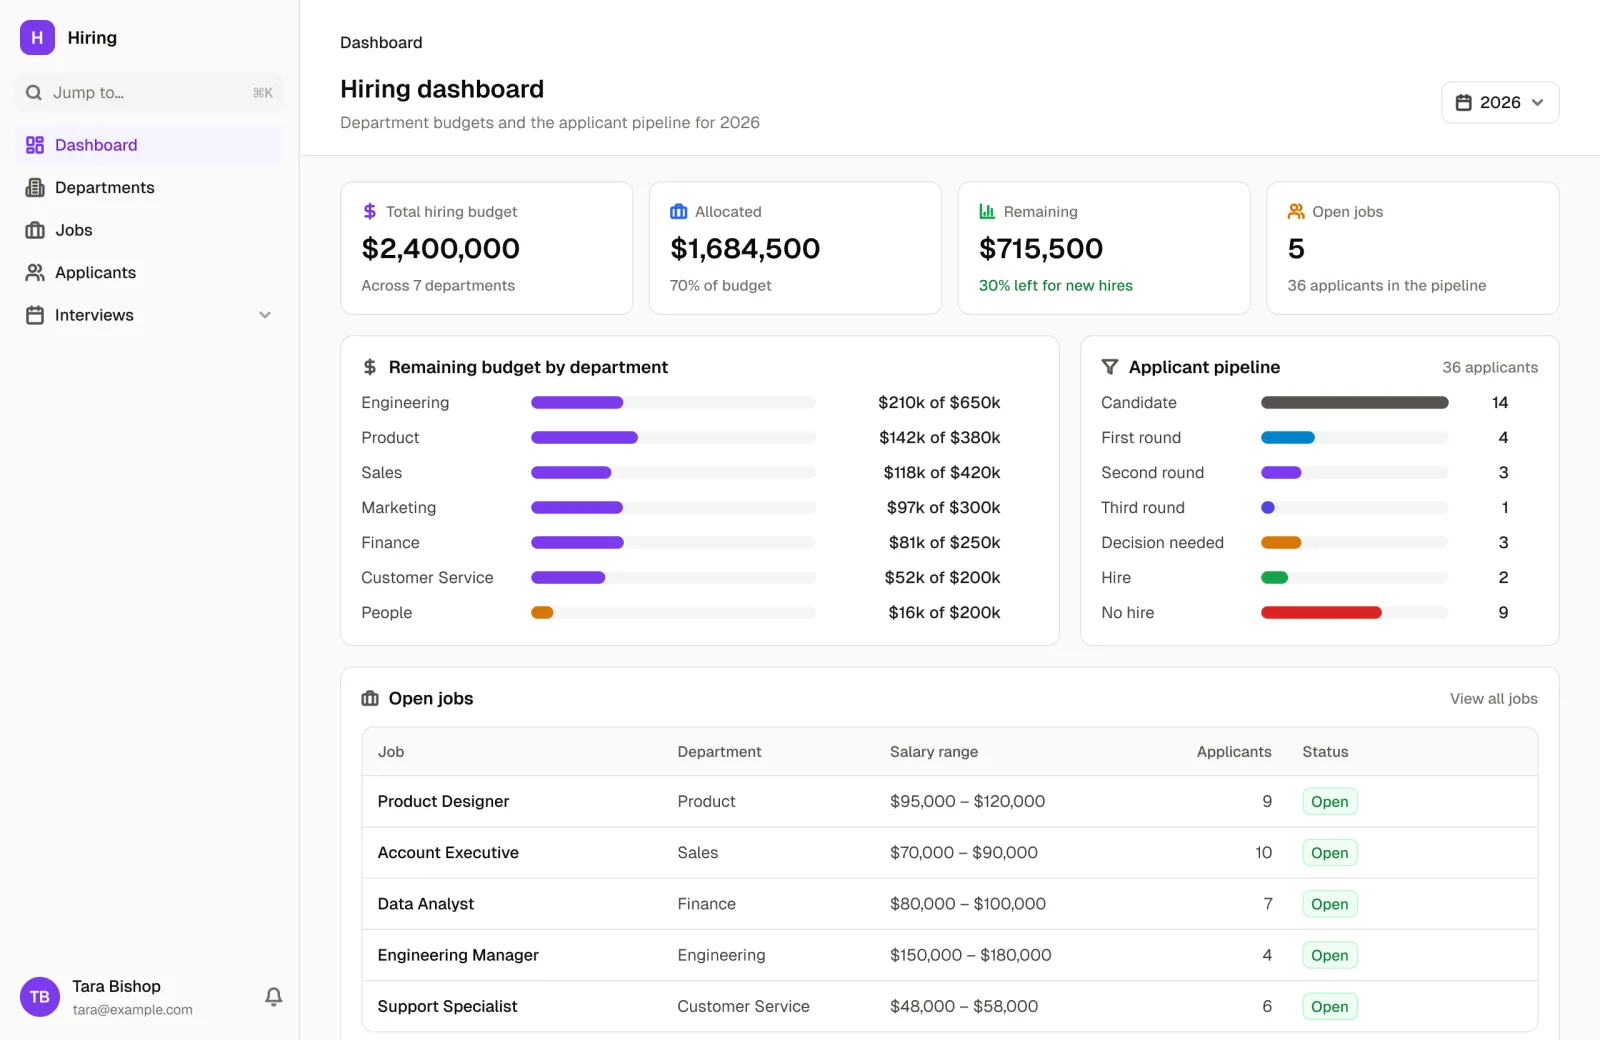
Task: Click the Tara Bishop user name
Action: (116, 987)
